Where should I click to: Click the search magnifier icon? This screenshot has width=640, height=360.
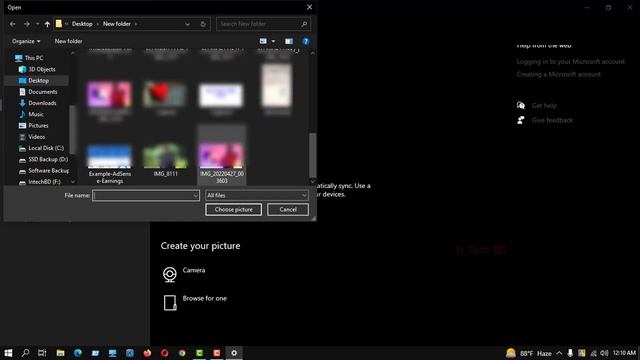[x=304, y=24]
